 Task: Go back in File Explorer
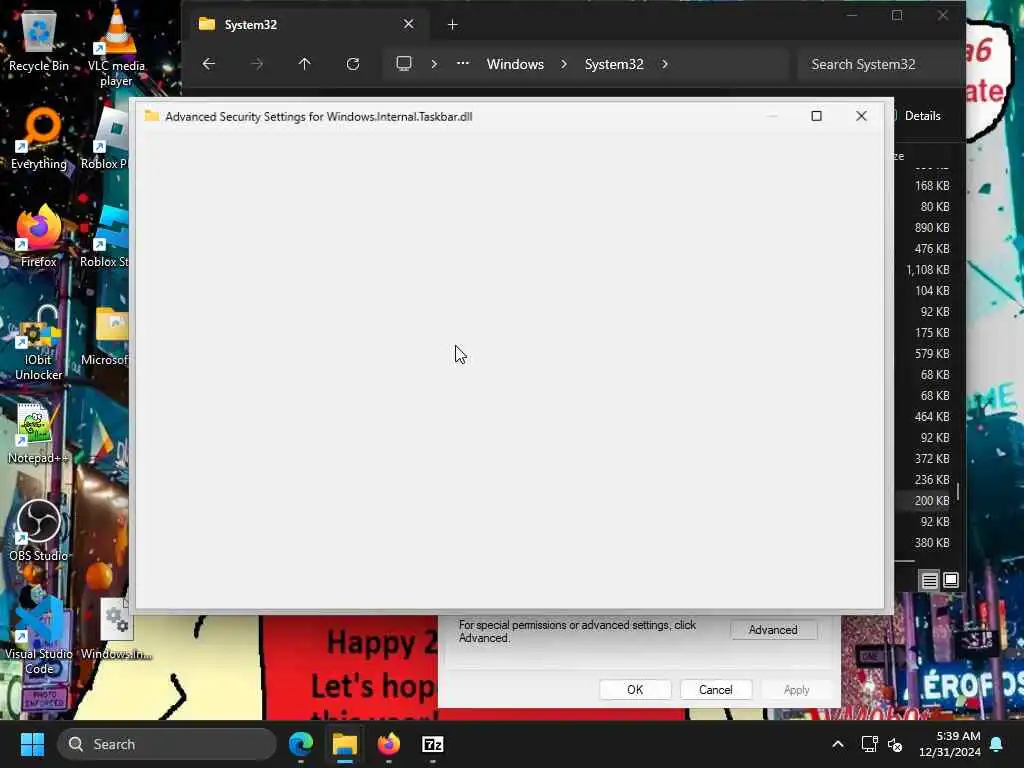coord(208,64)
